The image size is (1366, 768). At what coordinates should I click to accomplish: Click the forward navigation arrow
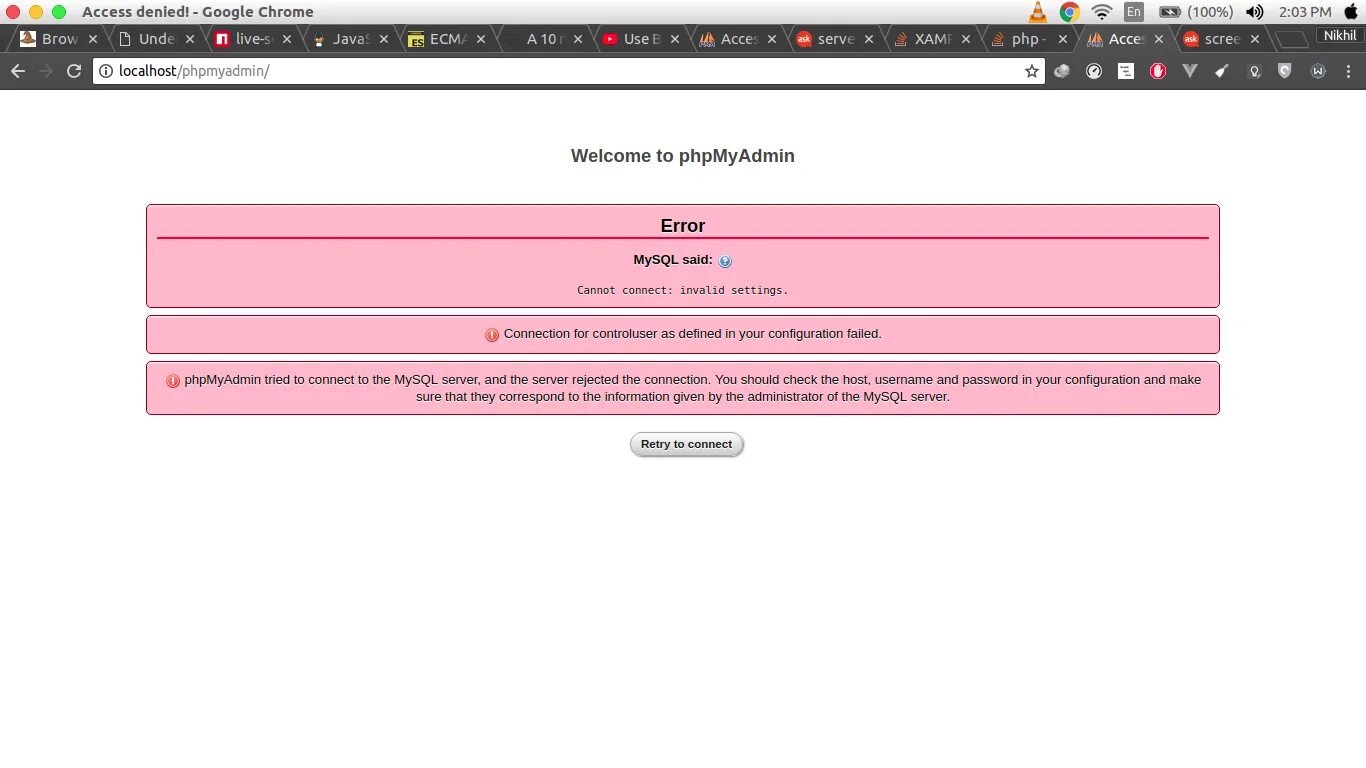click(x=45, y=71)
